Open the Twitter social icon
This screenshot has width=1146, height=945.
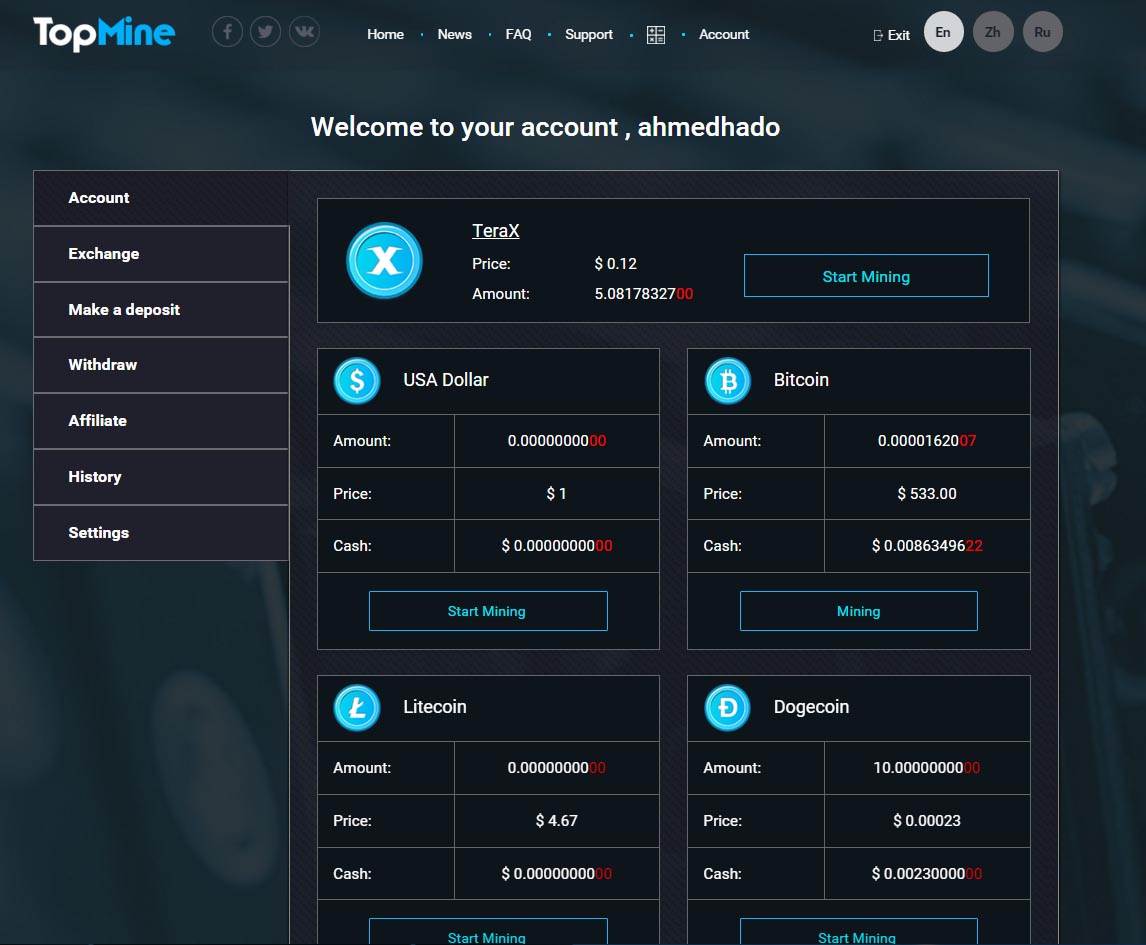(265, 31)
